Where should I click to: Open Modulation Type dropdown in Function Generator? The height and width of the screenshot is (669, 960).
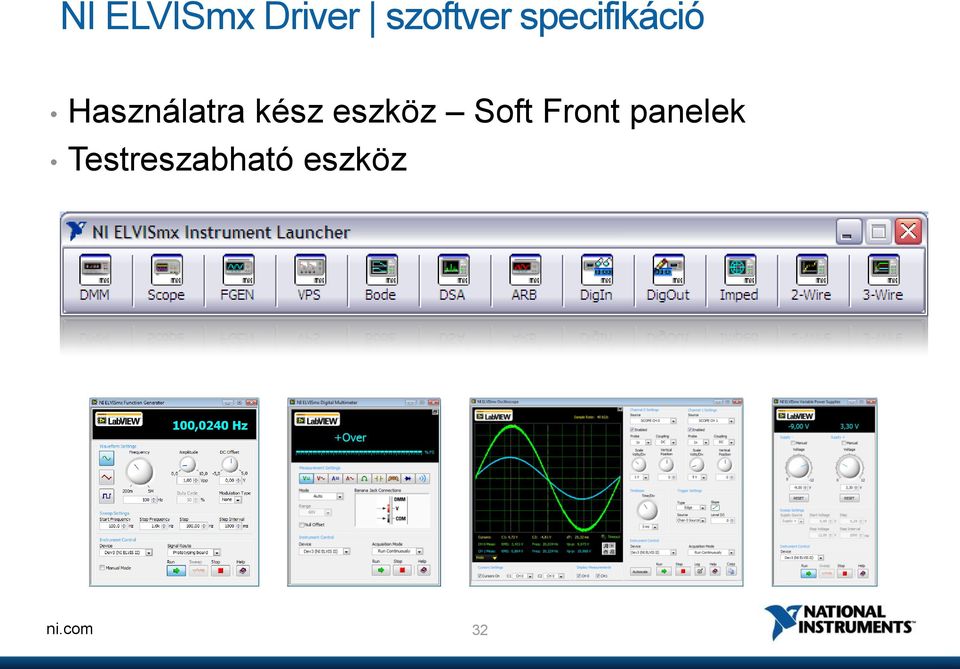pos(231,499)
